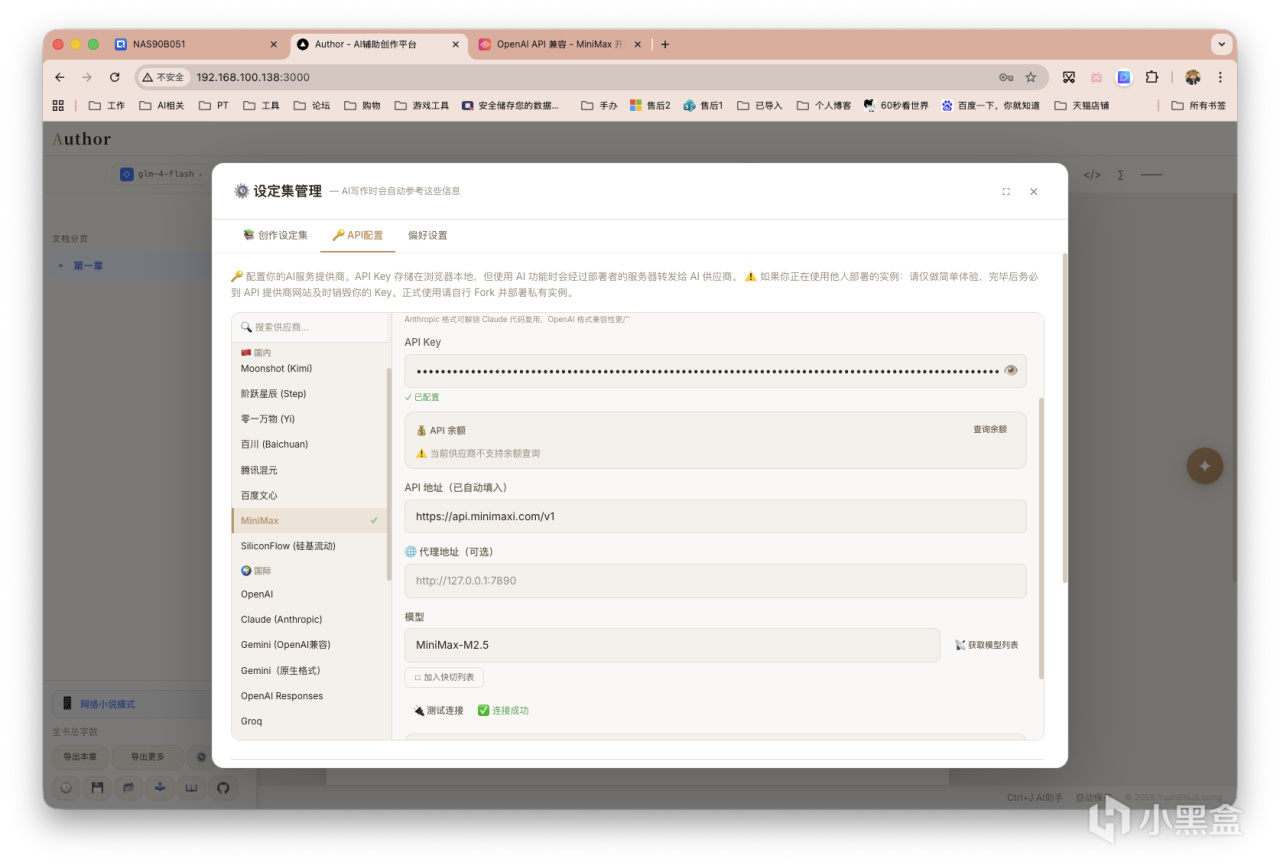Open the saved passwords key icon
This screenshot has height=866, width=1280.
pos(1005,77)
